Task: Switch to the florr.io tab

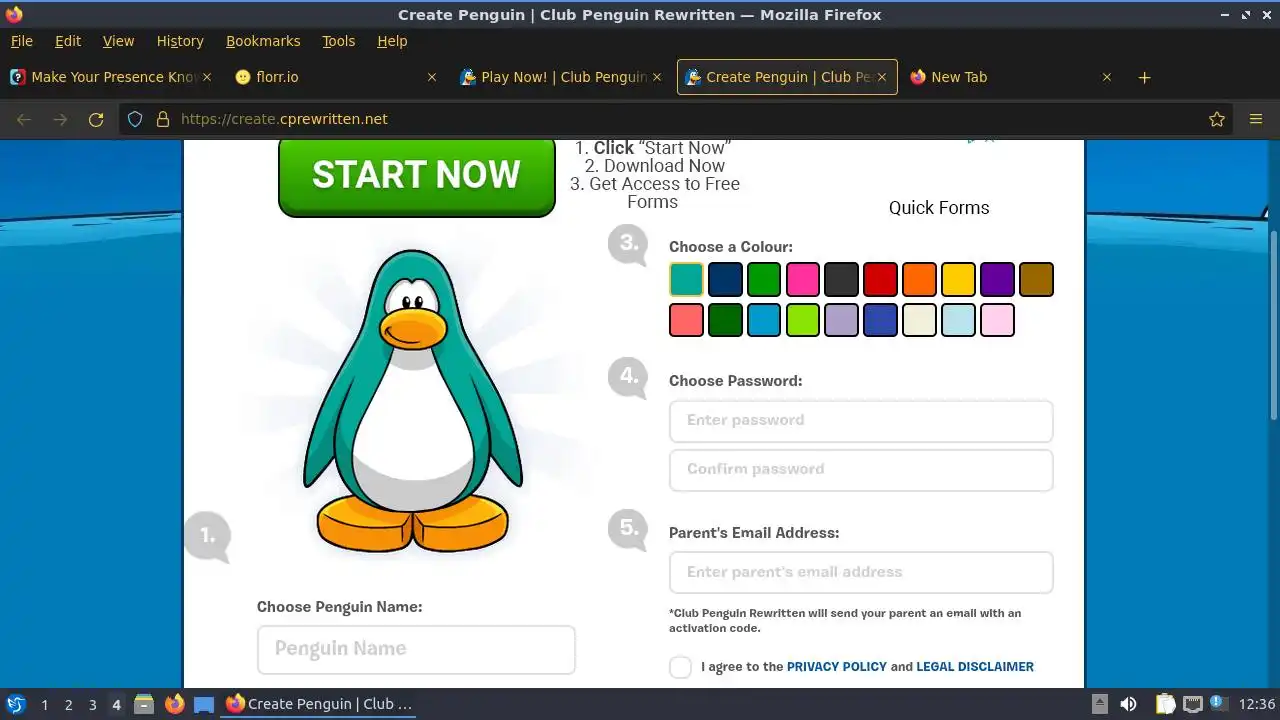Action: (335, 77)
